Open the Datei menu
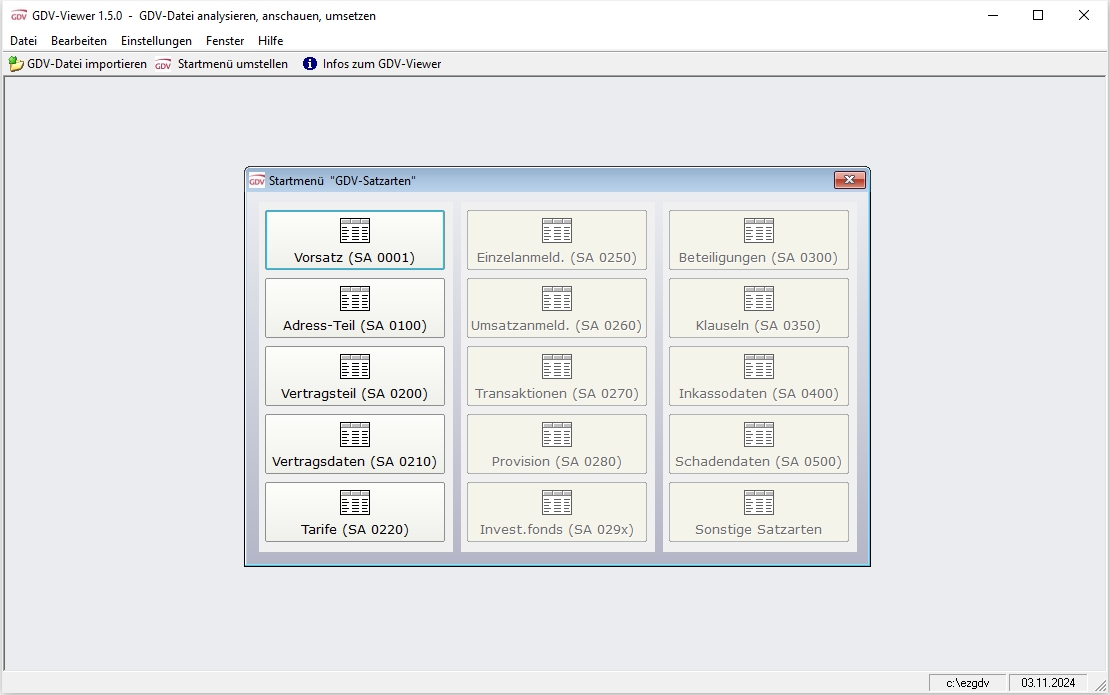The width and height of the screenshot is (1110, 695). click(23, 41)
